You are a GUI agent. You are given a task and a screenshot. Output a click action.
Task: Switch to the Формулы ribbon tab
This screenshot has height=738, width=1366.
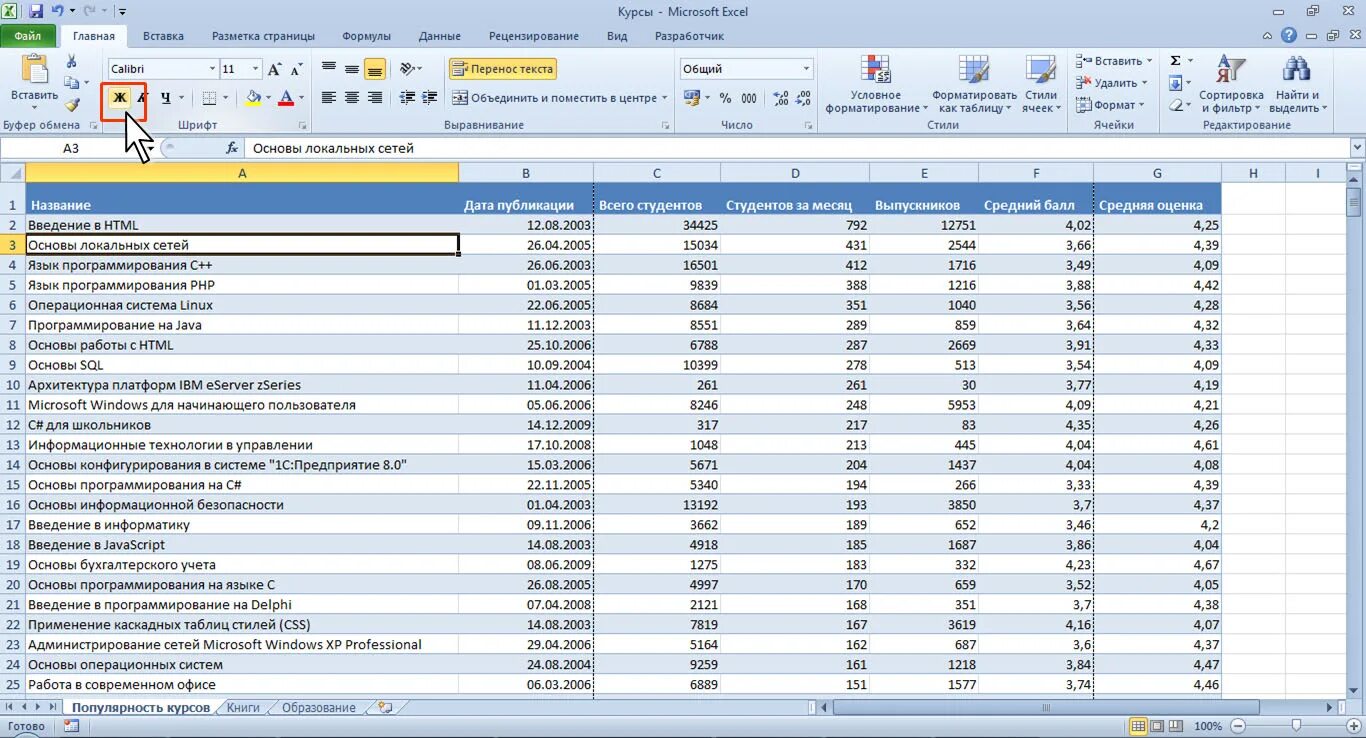pyautogui.click(x=366, y=36)
